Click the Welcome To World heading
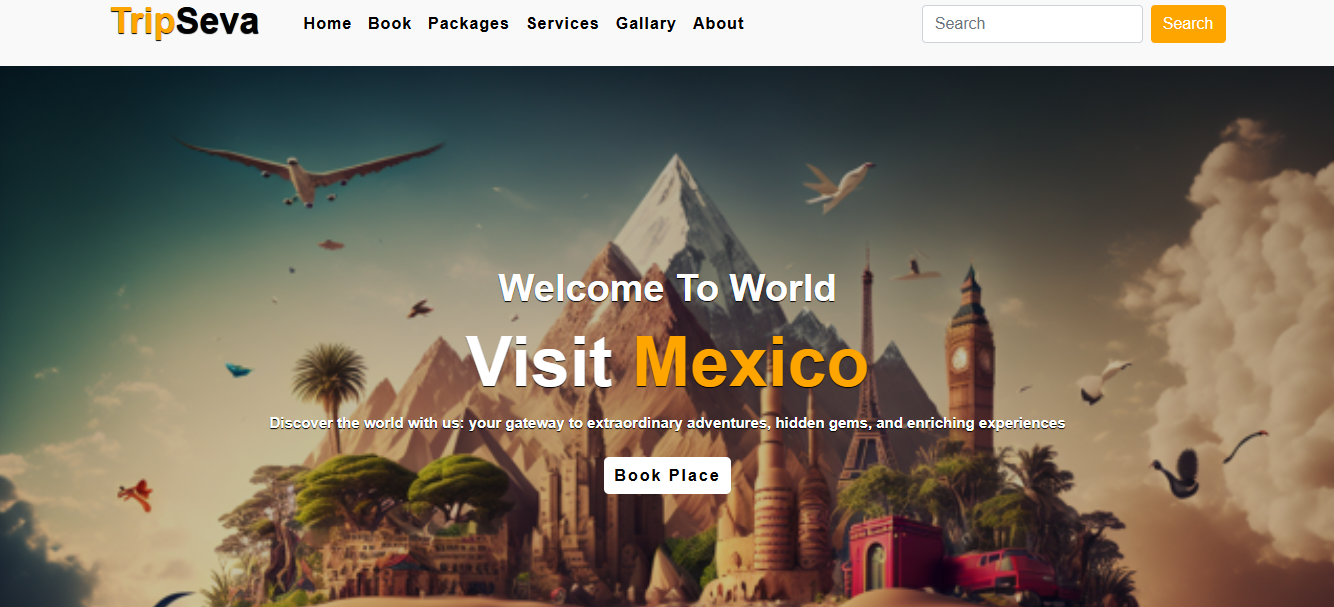1334x607 pixels. tap(667, 288)
